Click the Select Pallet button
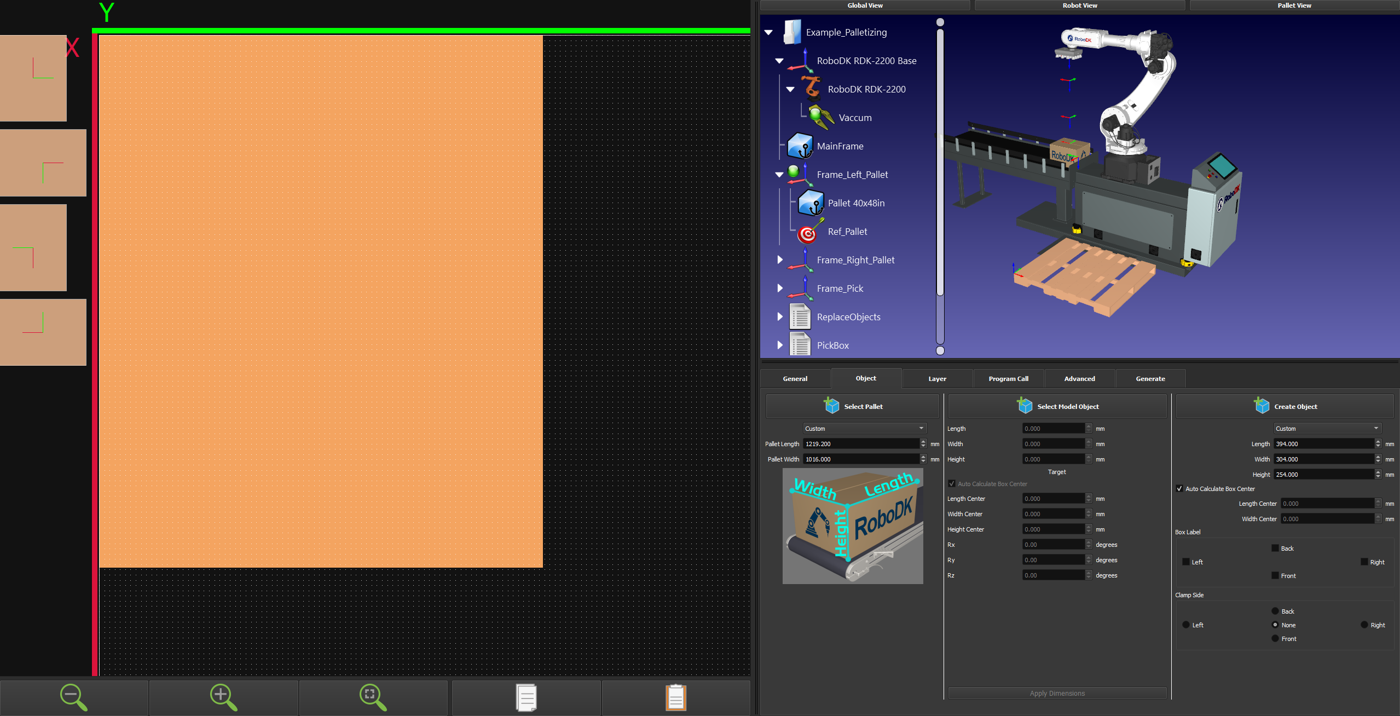The image size is (1400, 716). [853, 406]
